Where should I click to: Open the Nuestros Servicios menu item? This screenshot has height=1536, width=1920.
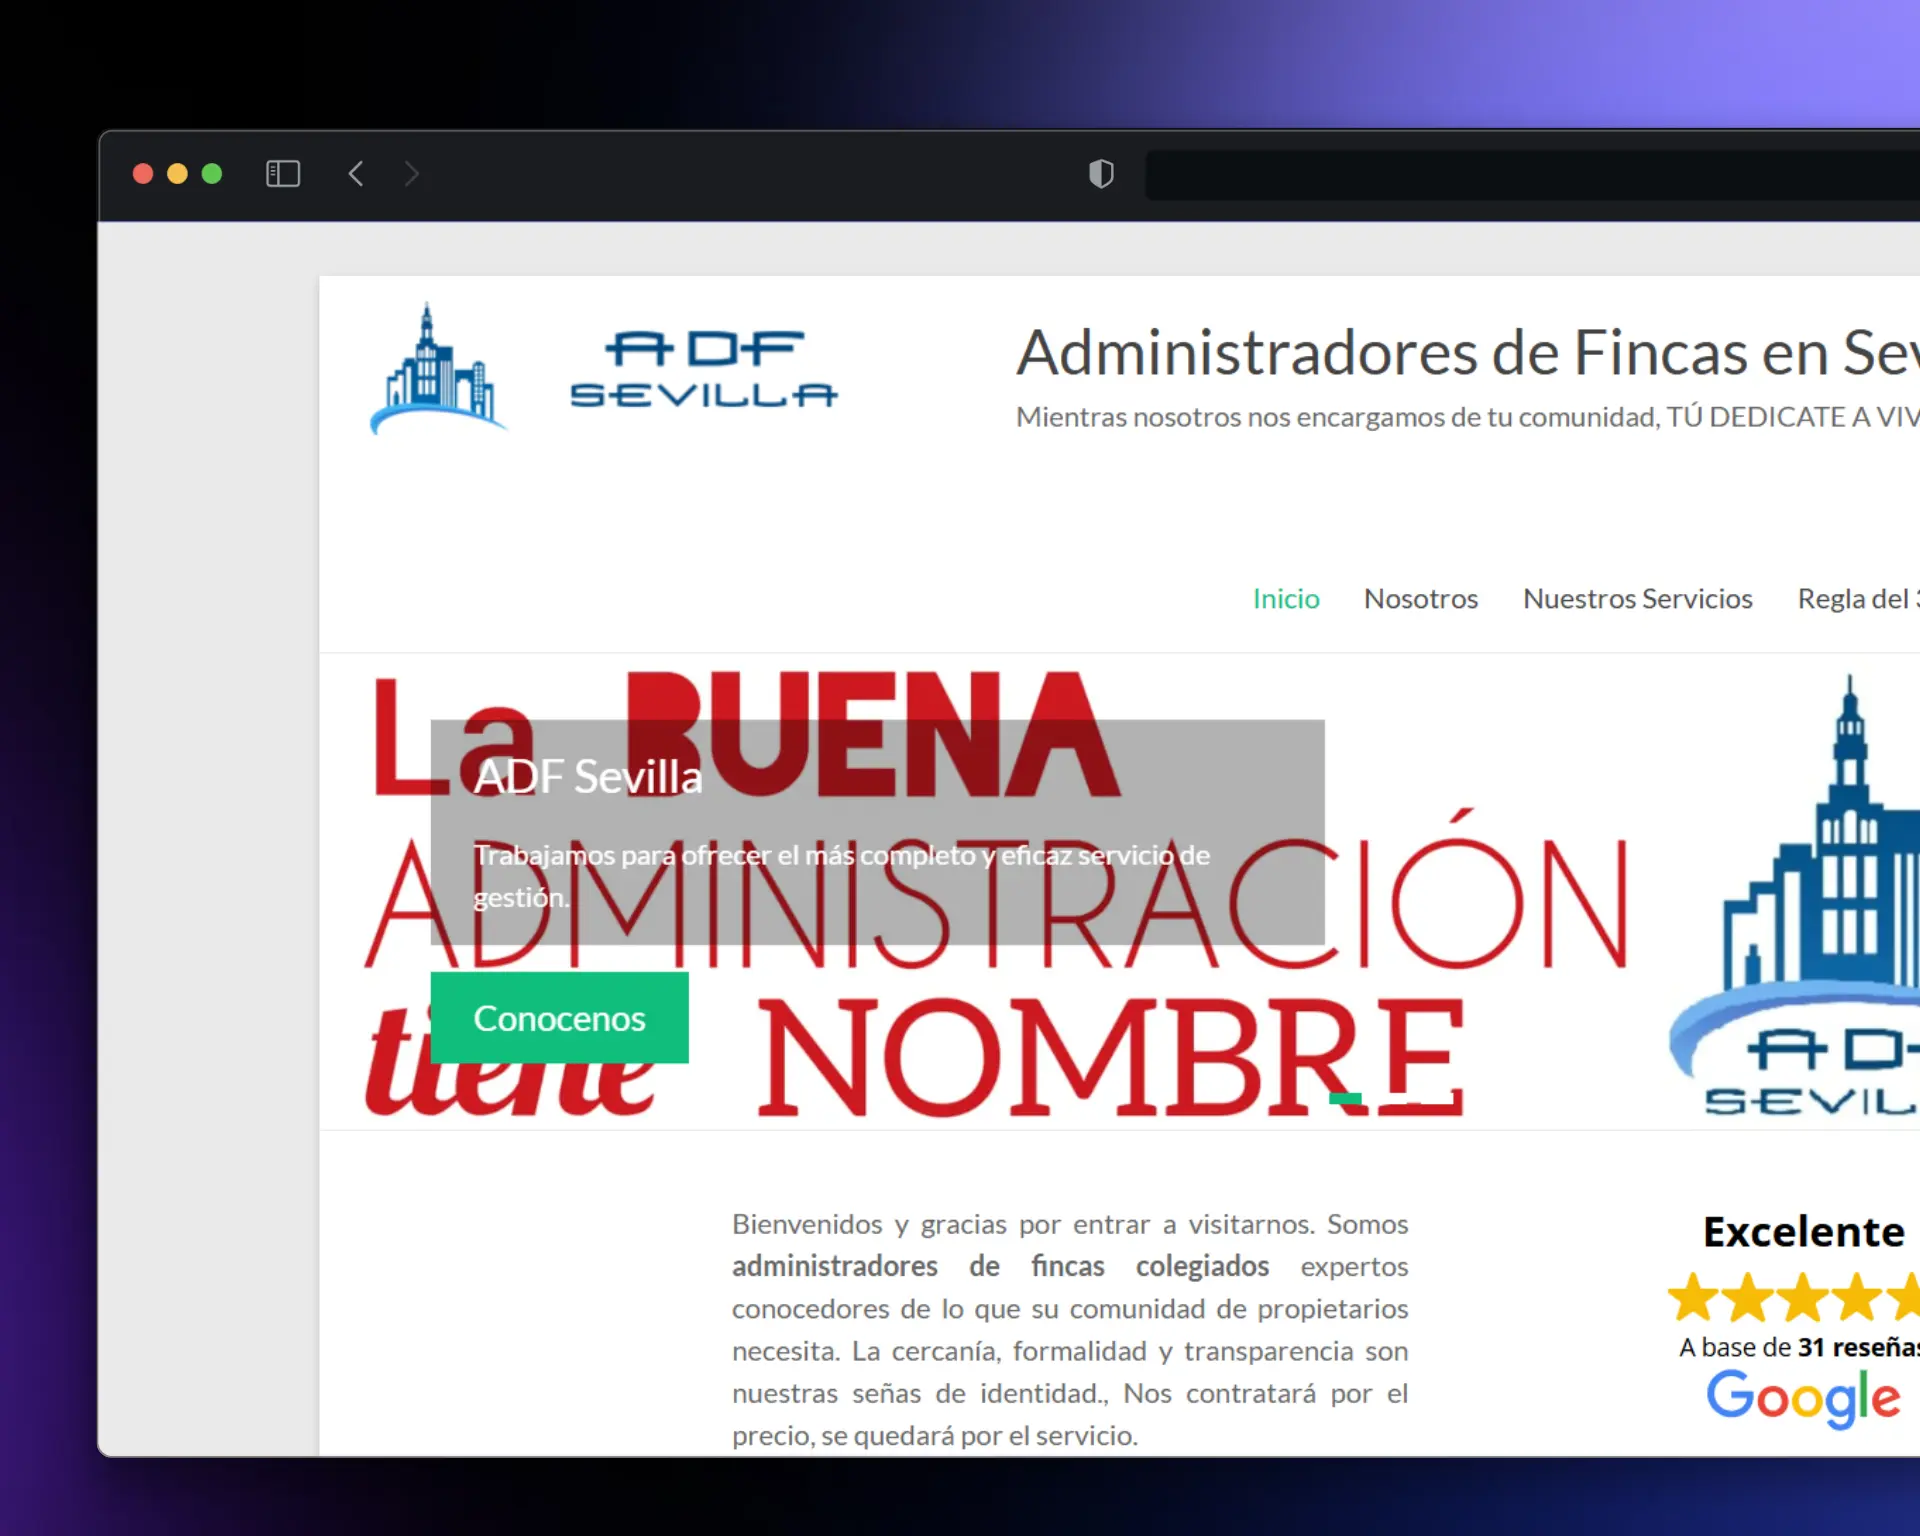1637,598
